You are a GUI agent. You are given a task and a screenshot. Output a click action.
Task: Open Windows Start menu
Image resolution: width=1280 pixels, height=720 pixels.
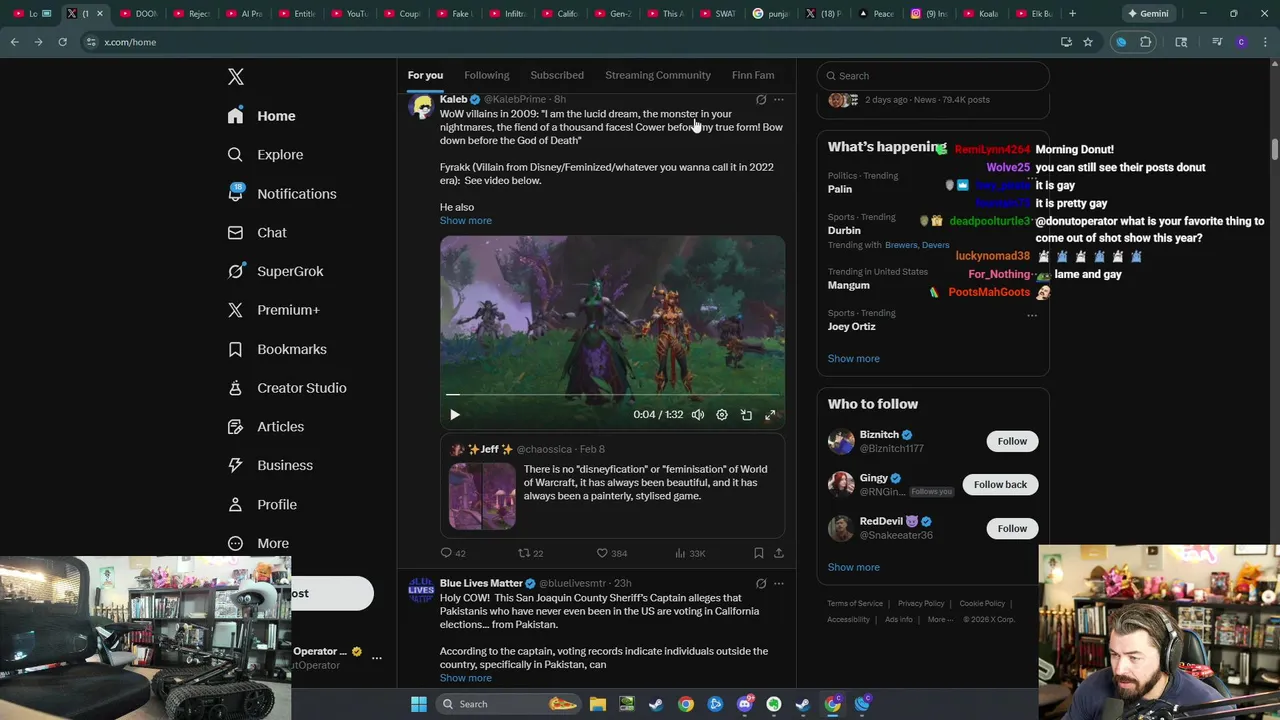(x=419, y=704)
